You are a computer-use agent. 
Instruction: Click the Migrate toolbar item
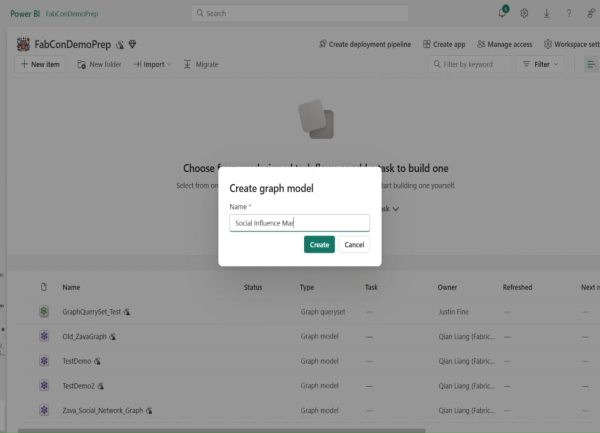pos(201,64)
